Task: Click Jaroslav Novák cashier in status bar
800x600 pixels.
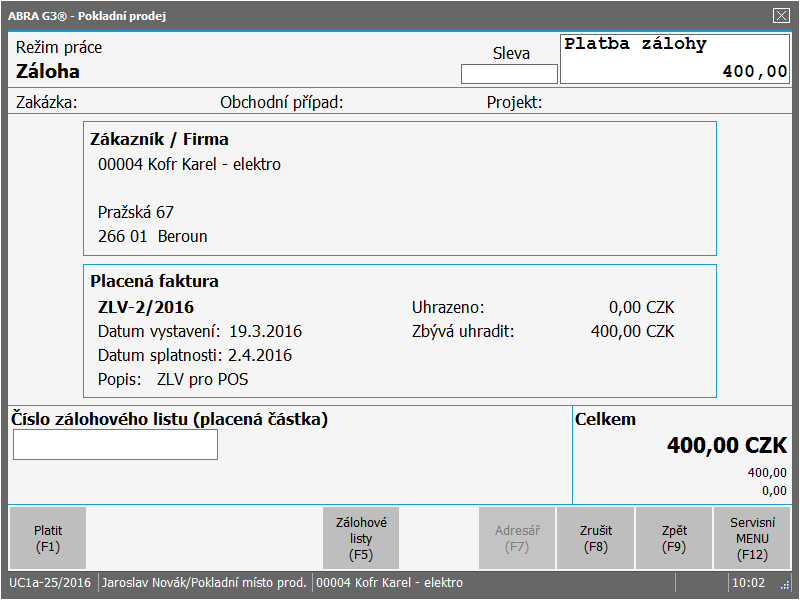Action: click(204, 582)
